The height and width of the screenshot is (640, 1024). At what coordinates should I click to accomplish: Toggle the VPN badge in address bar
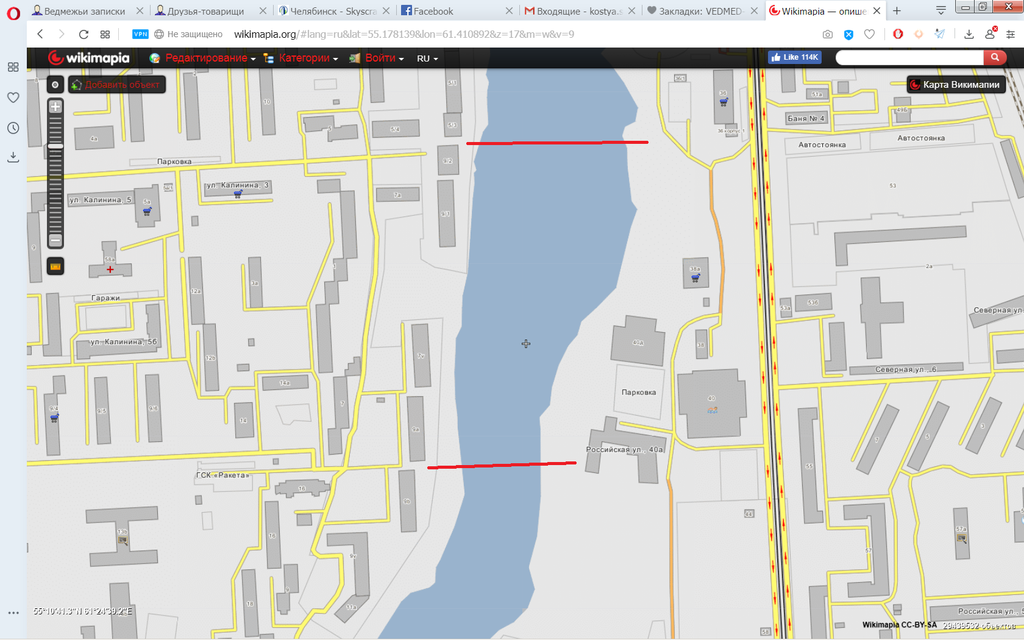click(x=140, y=34)
